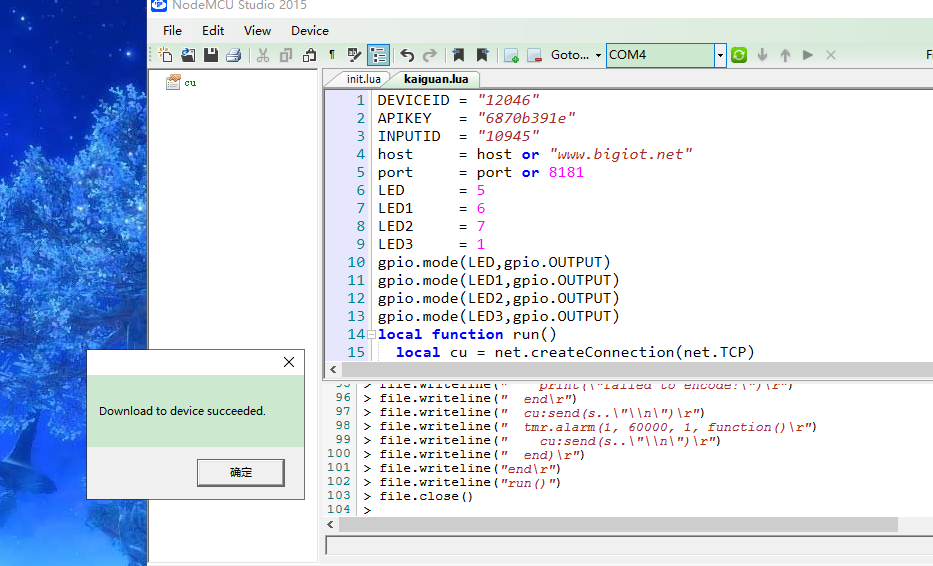
Task: Open the COM4 port dropdown
Action: coord(719,55)
